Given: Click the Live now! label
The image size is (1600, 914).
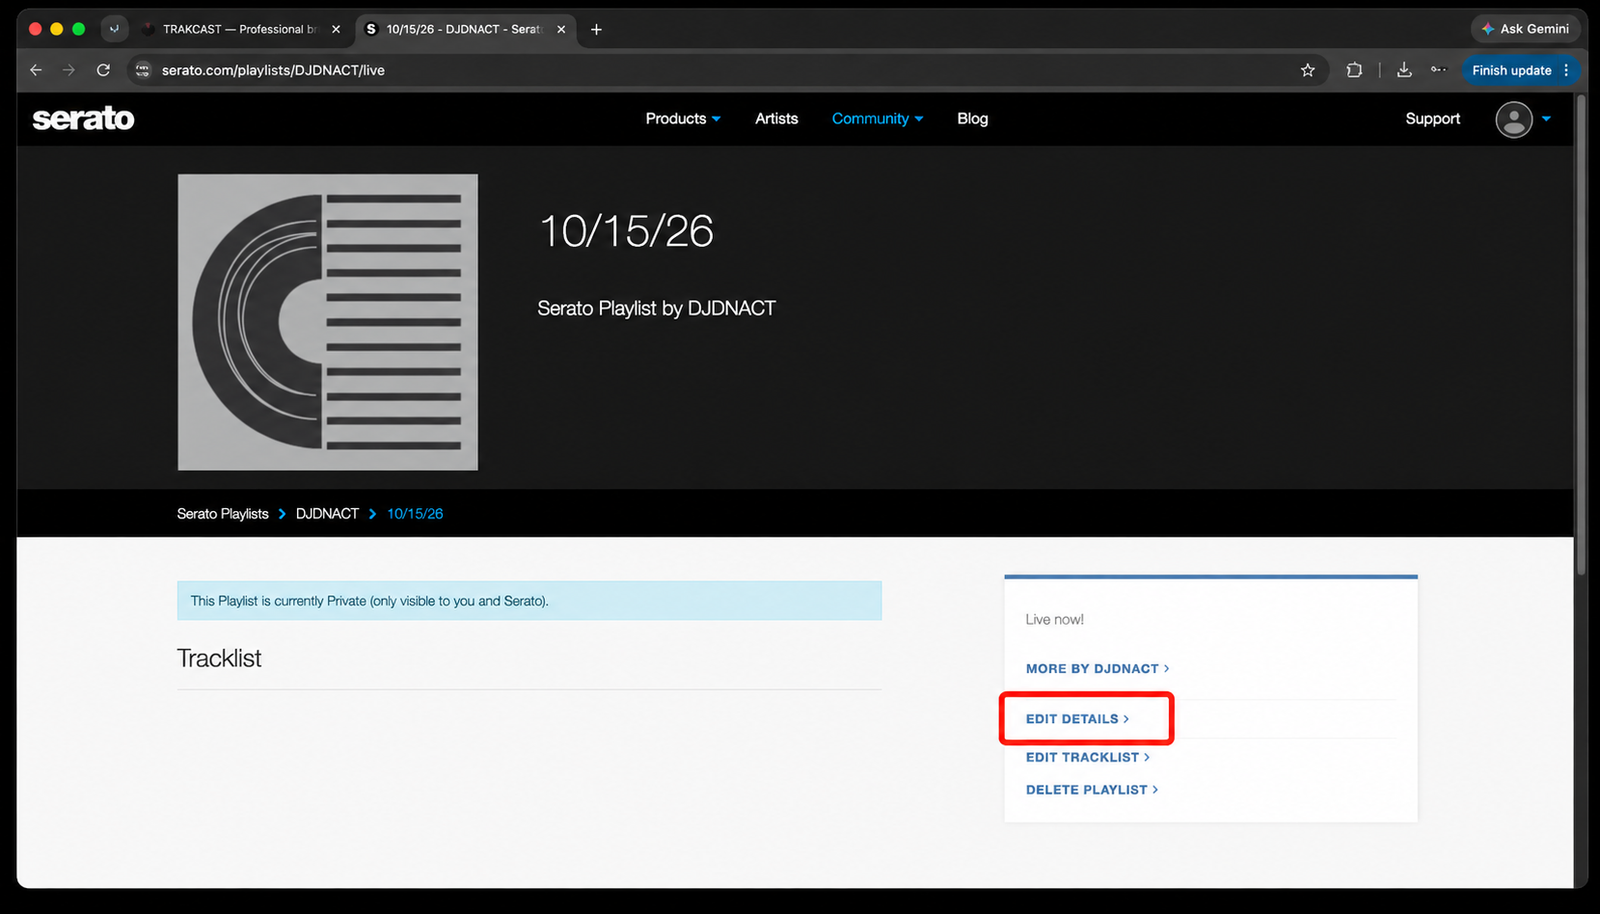Looking at the screenshot, I should [x=1054, y=620].
